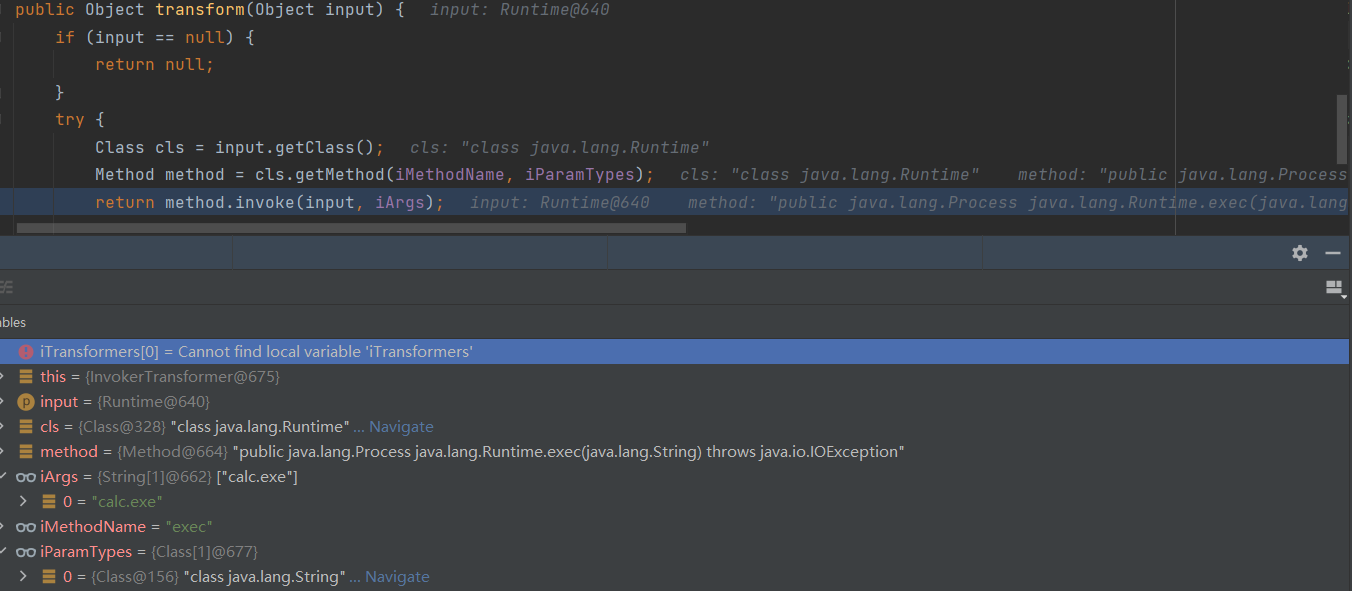Expand the Class@156 element under iParamTypes
The width and height of the screenshot is (1352, 591).
23,577
